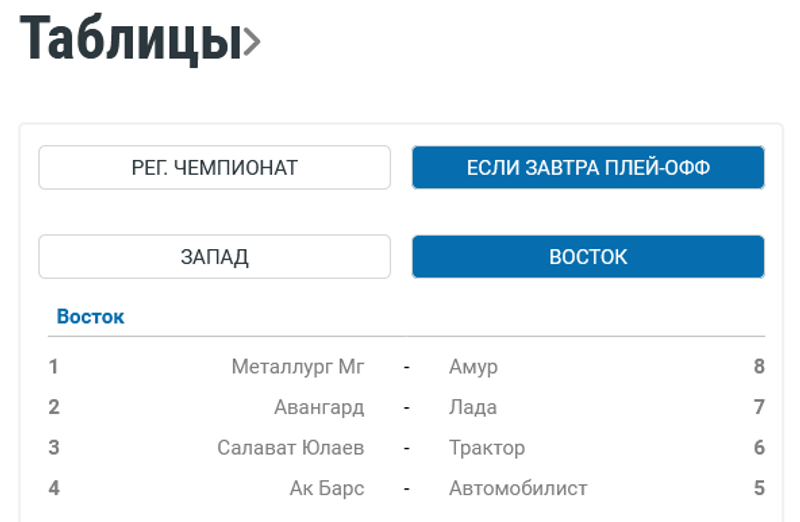Select the Авангард team
This screenshot has height=522, width=800.
(319, 408)
